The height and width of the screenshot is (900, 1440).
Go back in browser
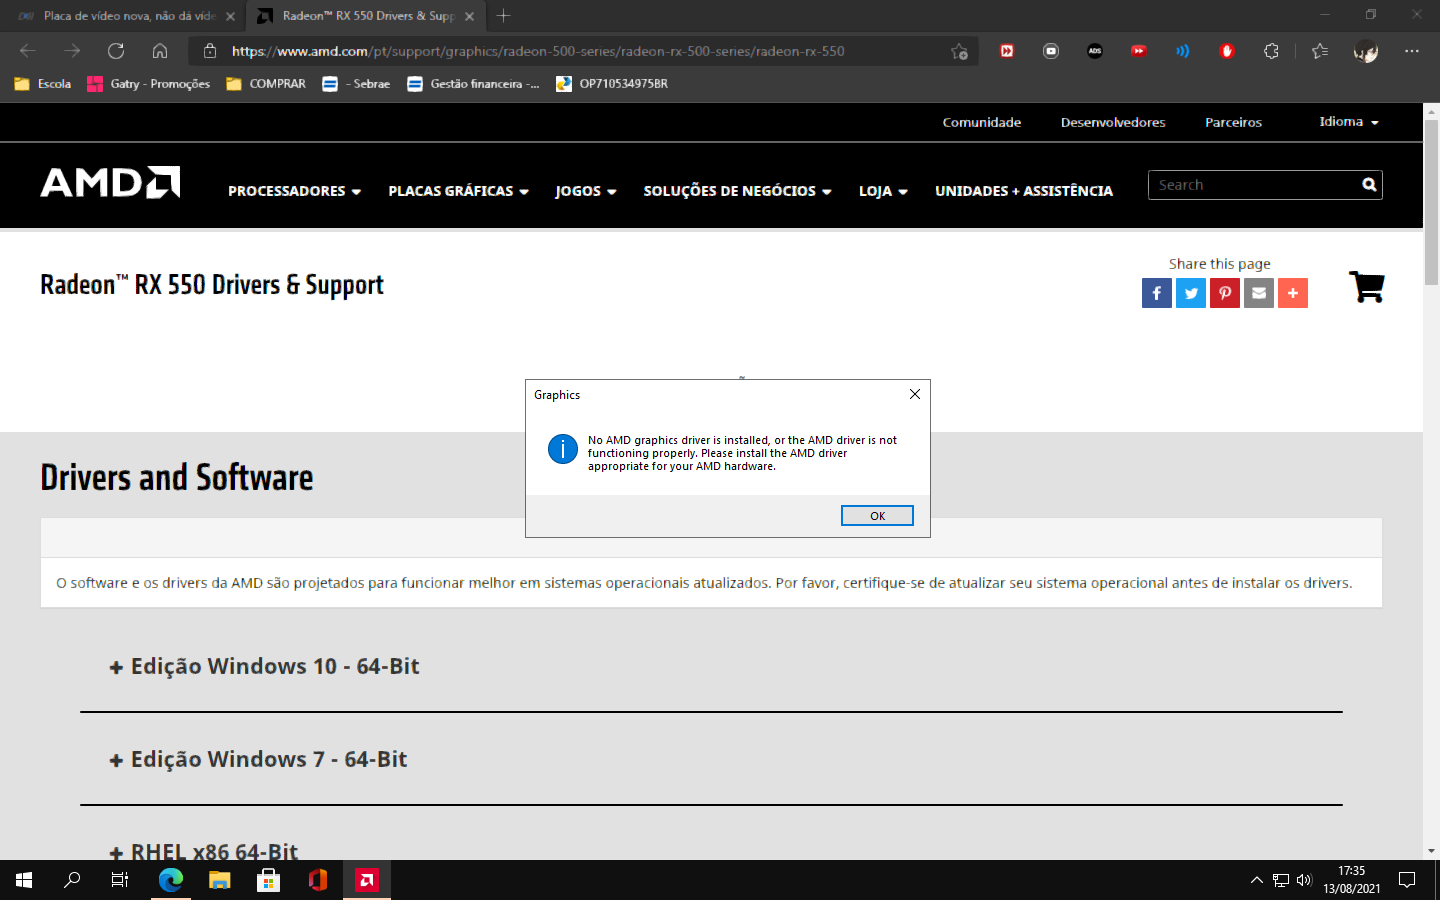click(28, 51)
